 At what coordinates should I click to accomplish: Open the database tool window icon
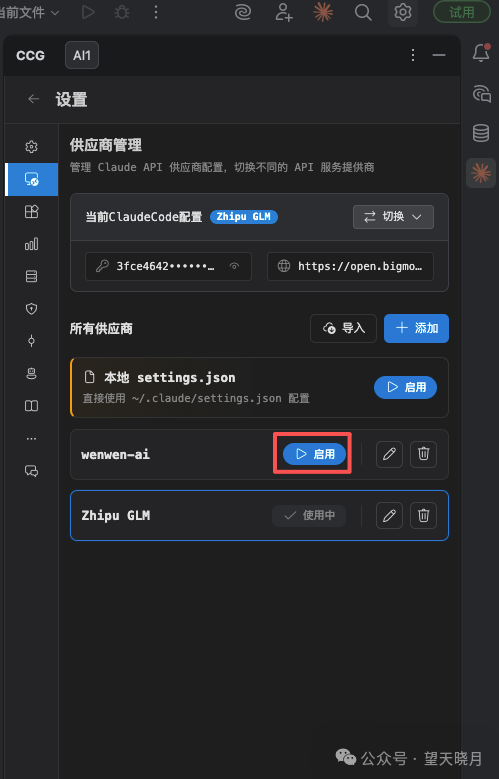481,133
